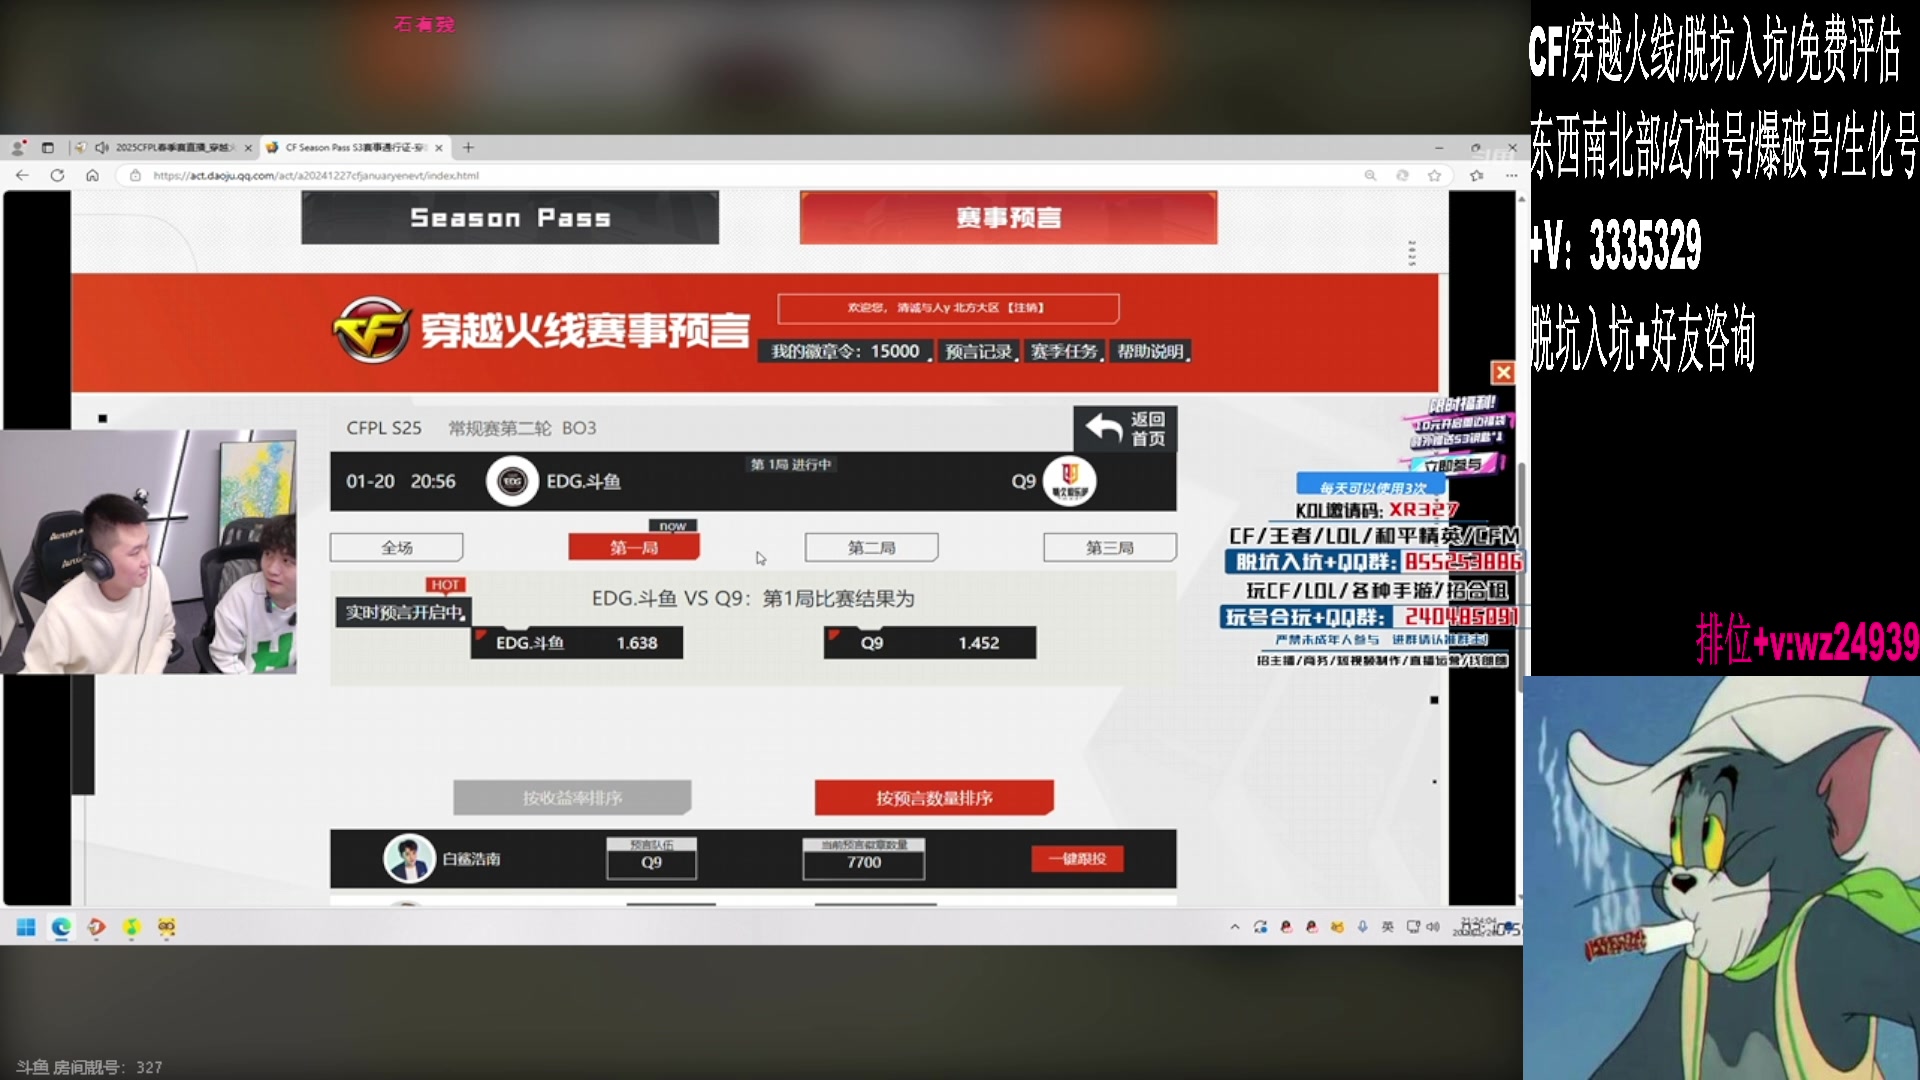Image resolution: width=1920 pixels, height=1080 pixels.
Task: Click 我的徽章令 15000 balance
Action: (x=845, y=352)
